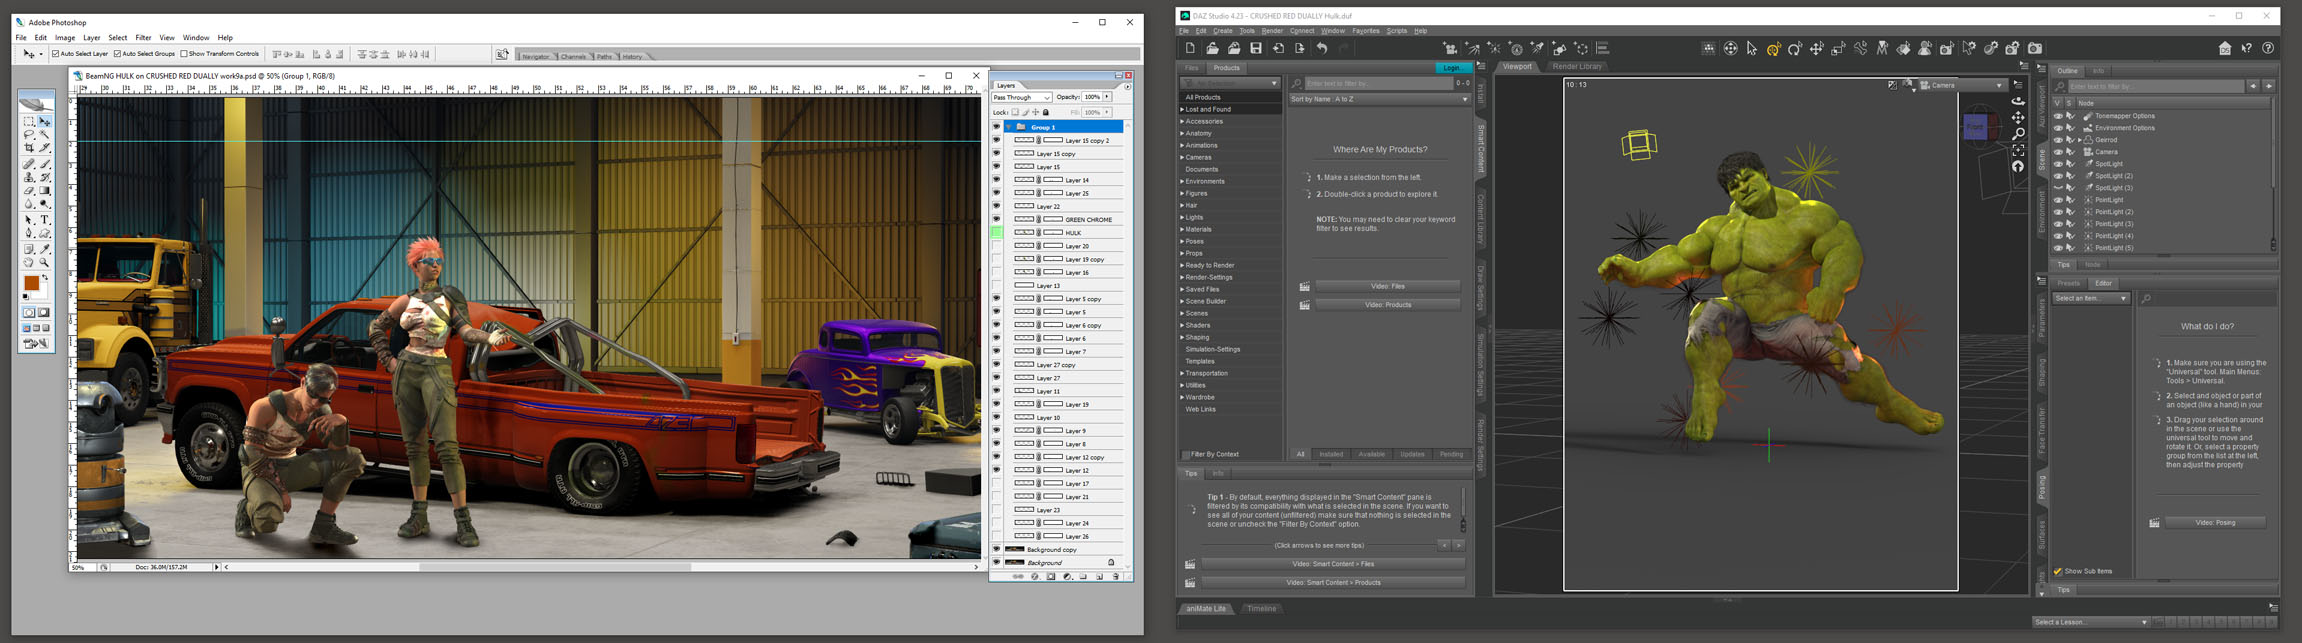This screenshot has height=643, width=2302.
Task: Select the Hand tool in Photoshop toolbox
Action: [x=29, y=262]
